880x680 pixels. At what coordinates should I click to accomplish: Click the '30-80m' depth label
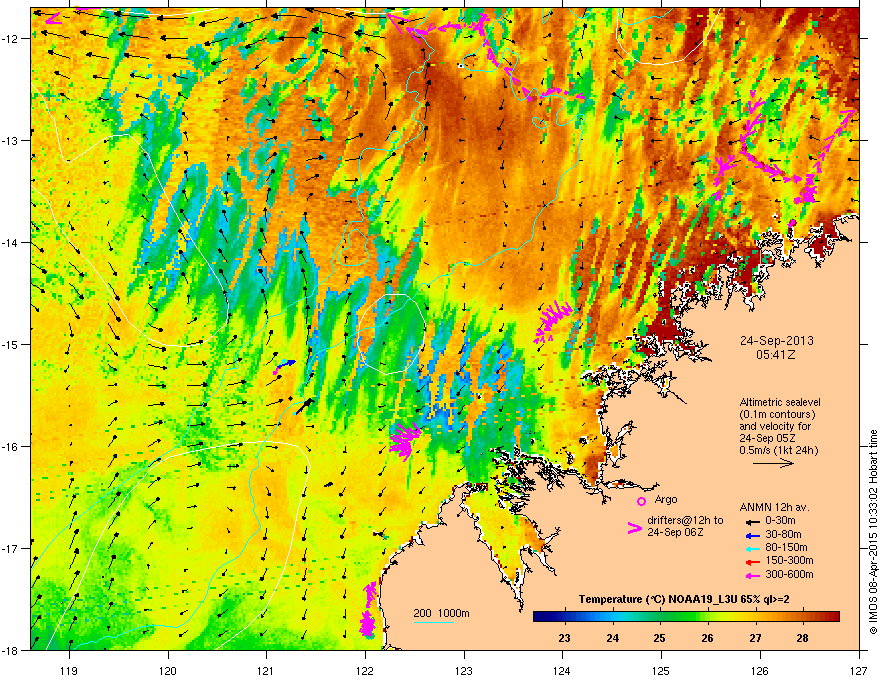pos(783,535)
